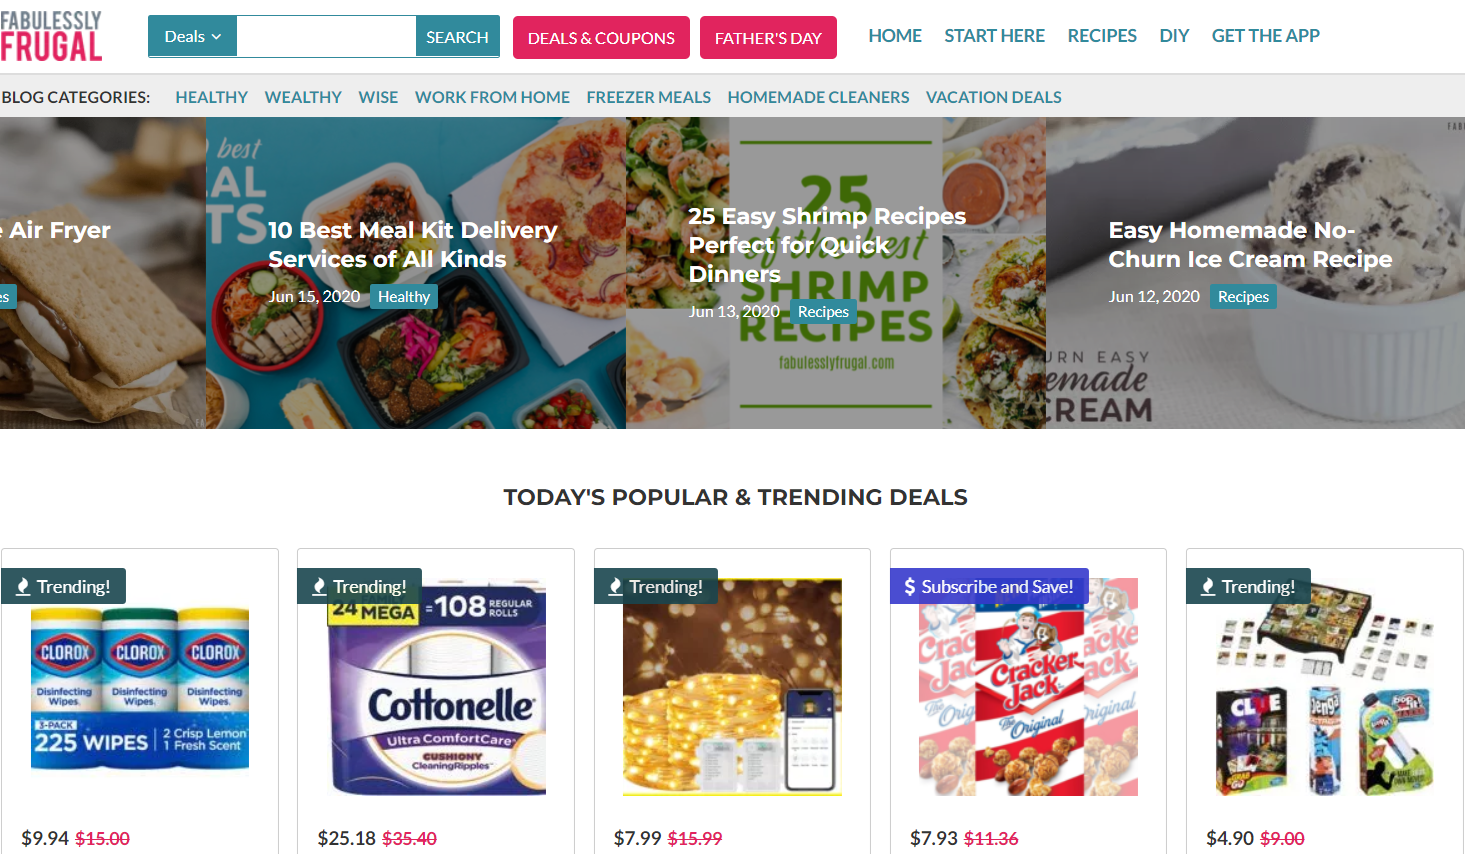Open the Start Here navigation link

(994, 36)
